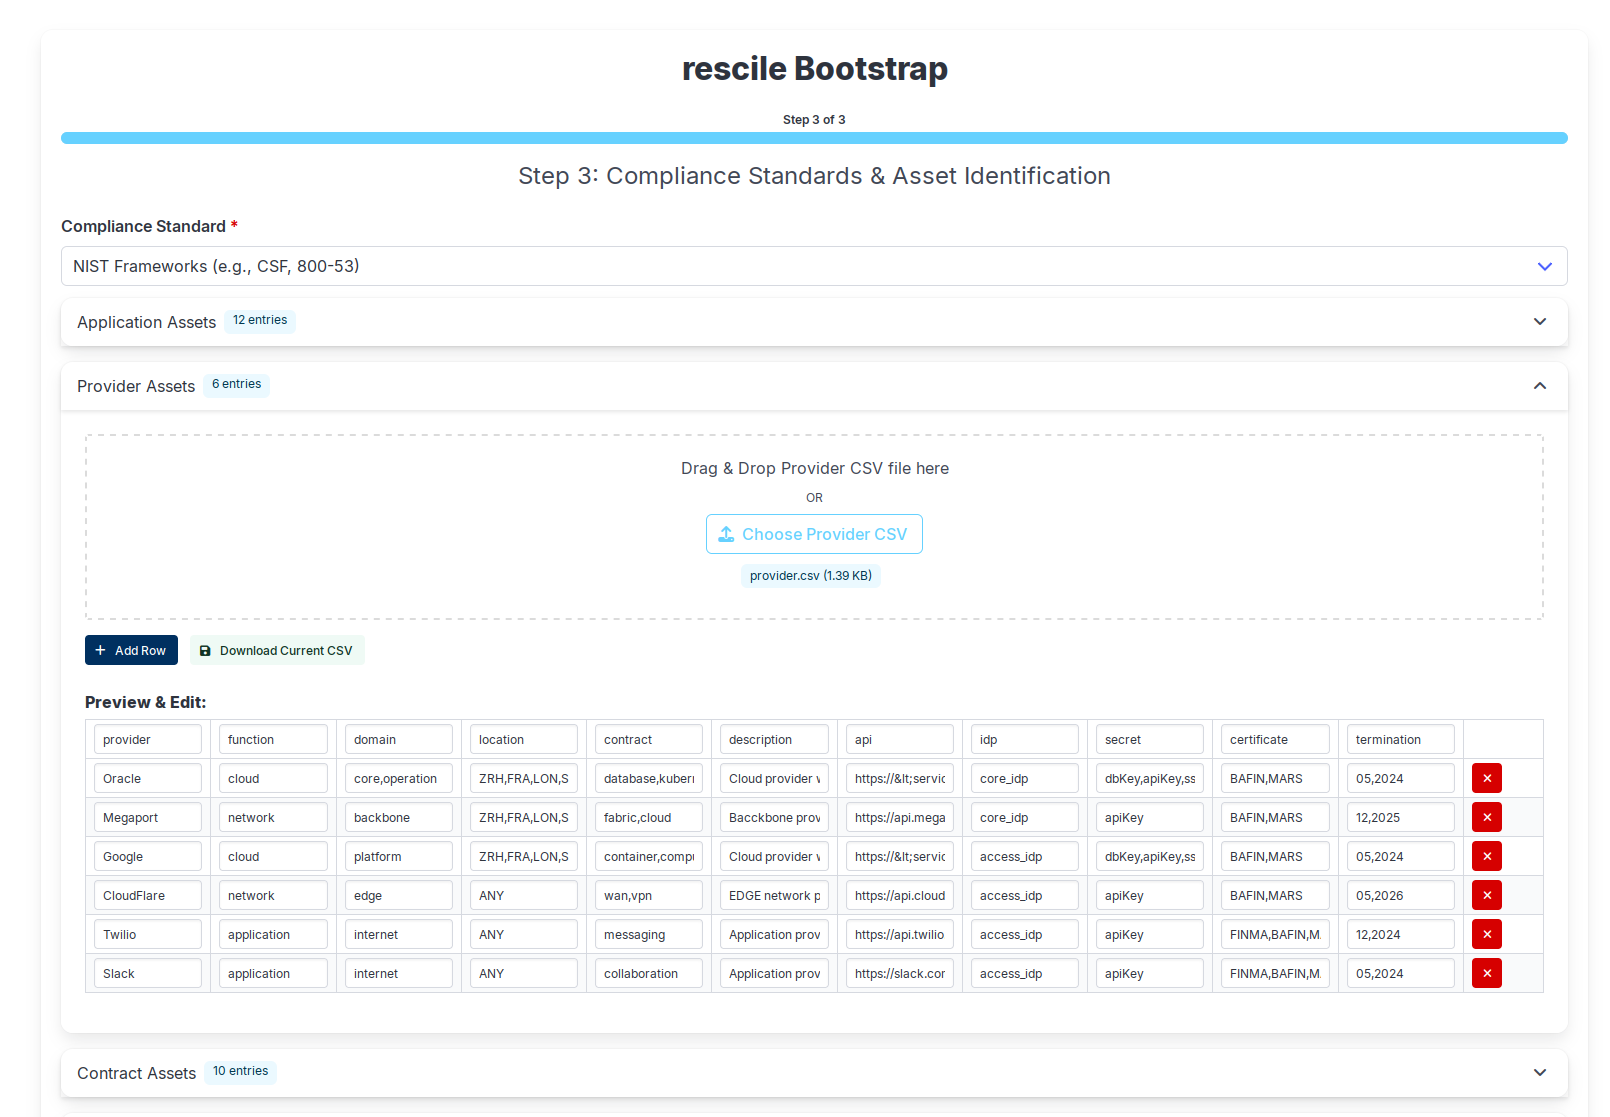Delete the Slack provider row

tap(1486, 973)
